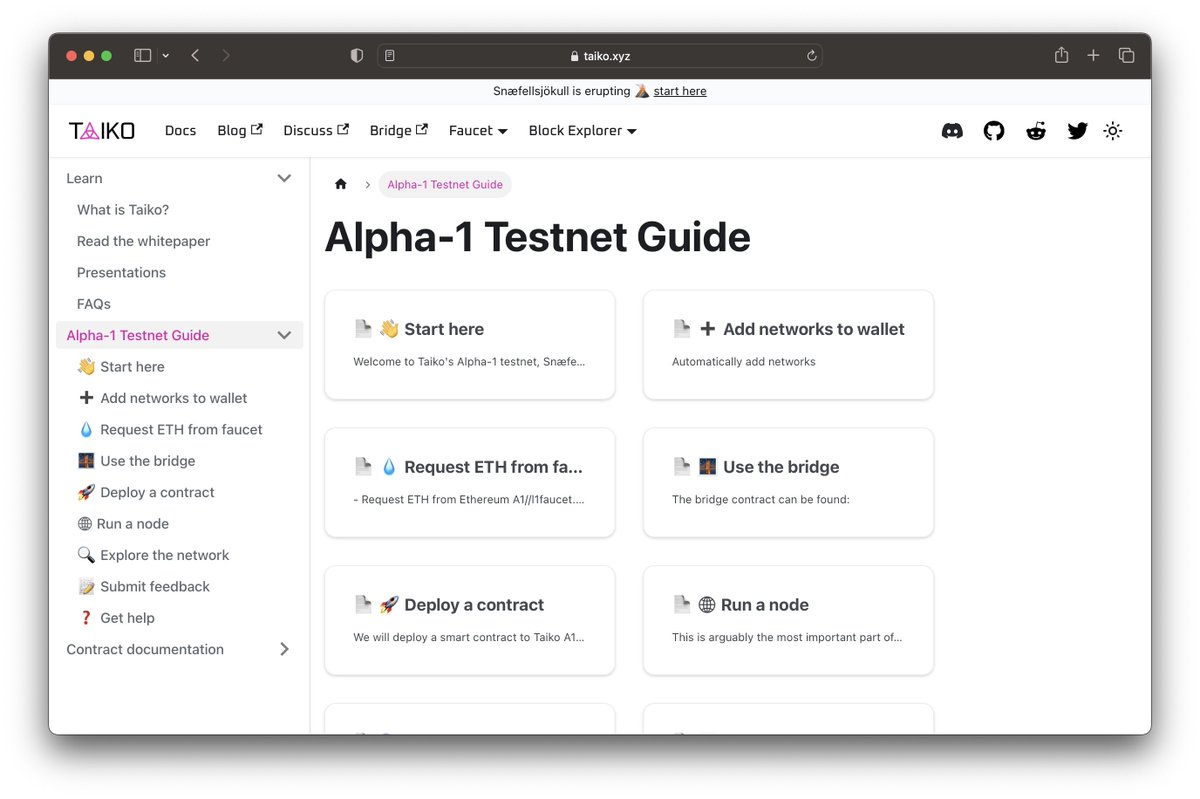Screen dimensions: 1200x799
Task: Open the 'Add networks to wallet' card
Action: pyautogui.click(x=788, y=345)
